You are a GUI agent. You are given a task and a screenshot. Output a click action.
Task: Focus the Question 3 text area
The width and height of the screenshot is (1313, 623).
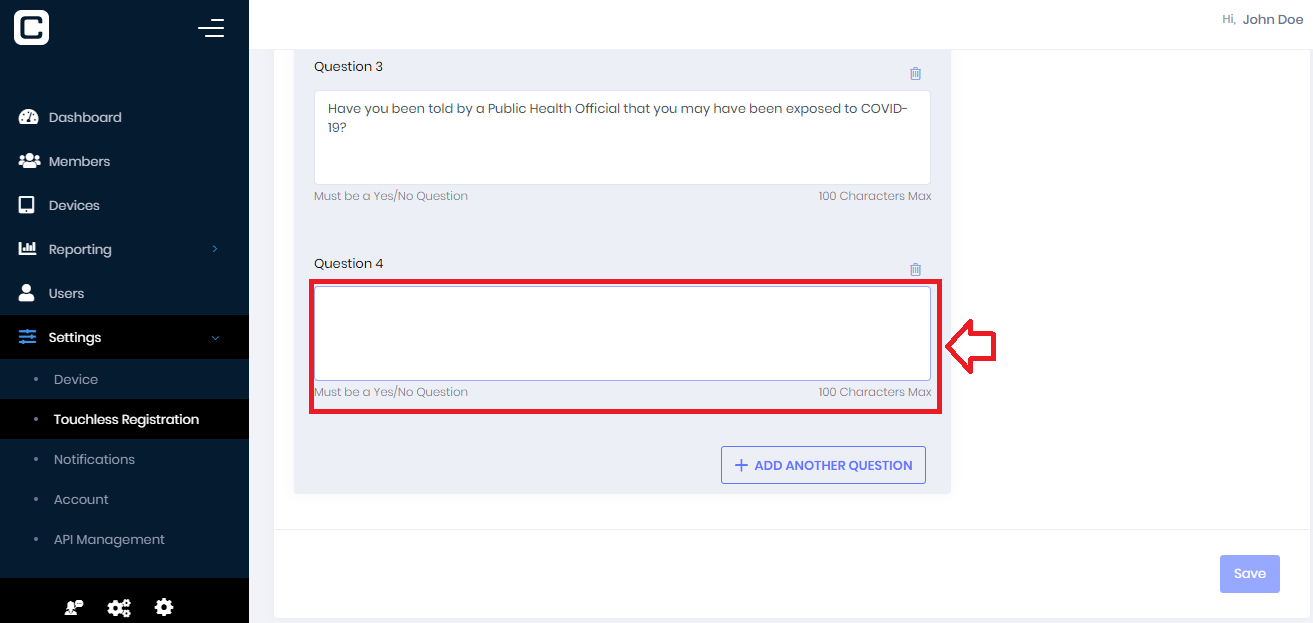click(x=622, y=137)
